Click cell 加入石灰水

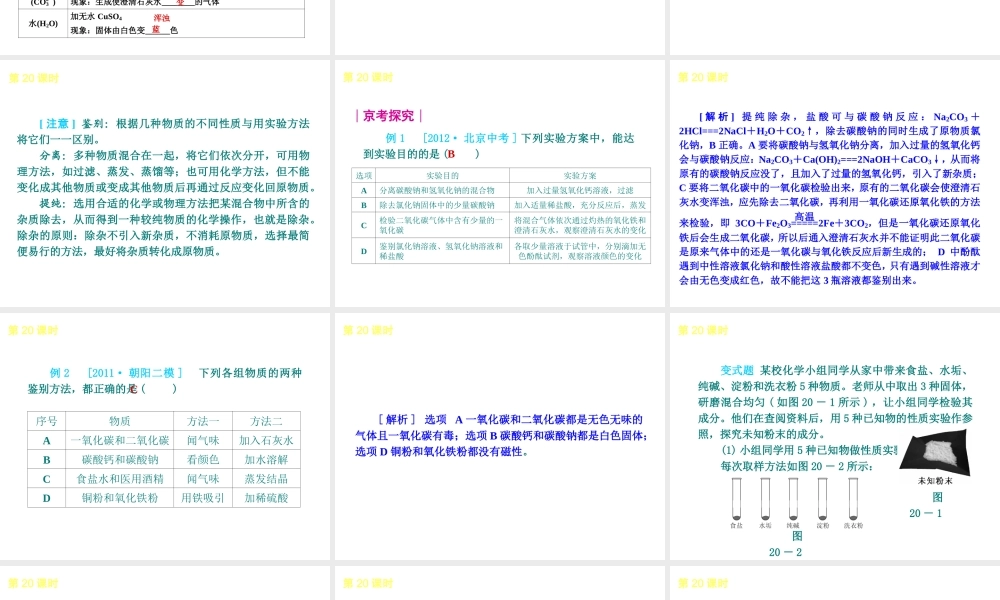coord(266,441)
